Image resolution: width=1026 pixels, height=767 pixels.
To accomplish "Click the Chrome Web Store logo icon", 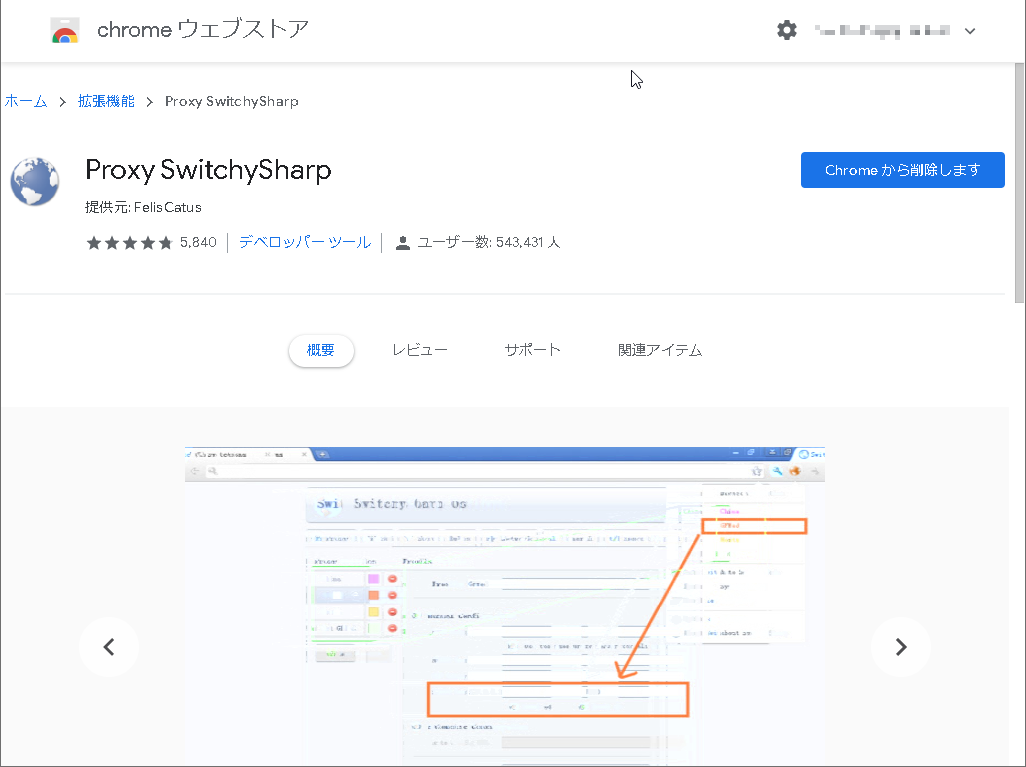I will point(65,30).
